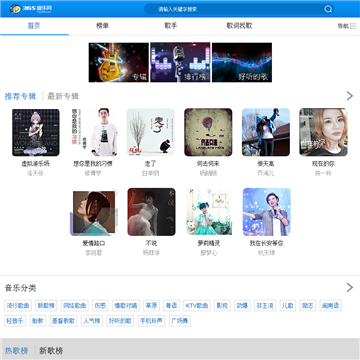The image size is (360, 360).
Task: Select the 非主流 category tag
Action: pyautogui.click(x=265, y=305)
